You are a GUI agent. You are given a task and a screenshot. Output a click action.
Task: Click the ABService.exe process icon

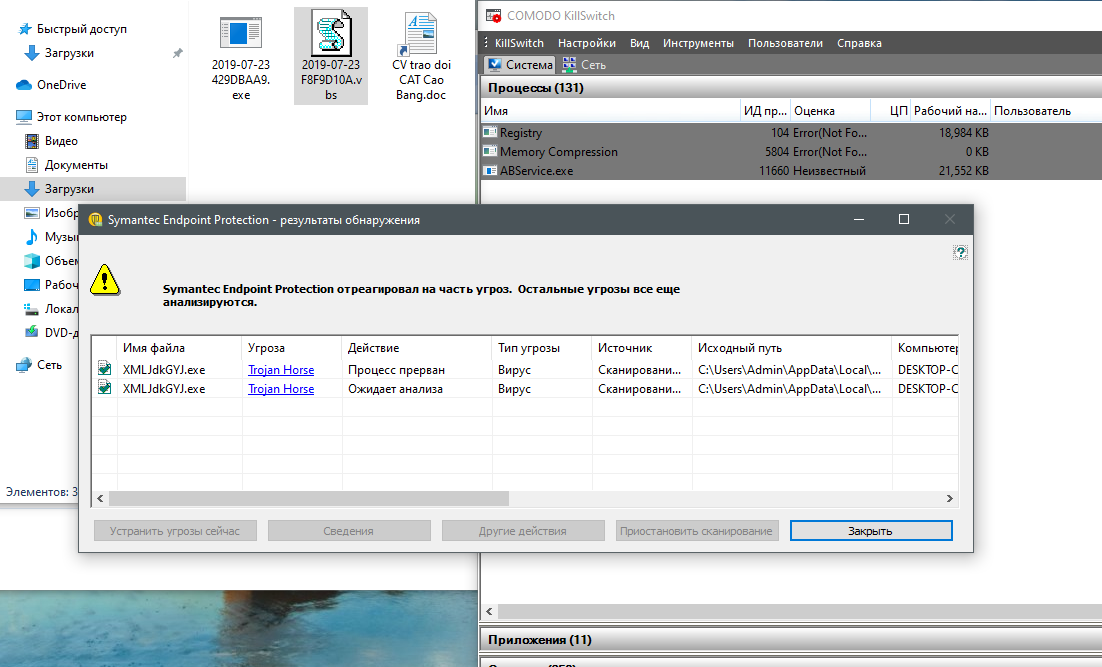point(490,170)
